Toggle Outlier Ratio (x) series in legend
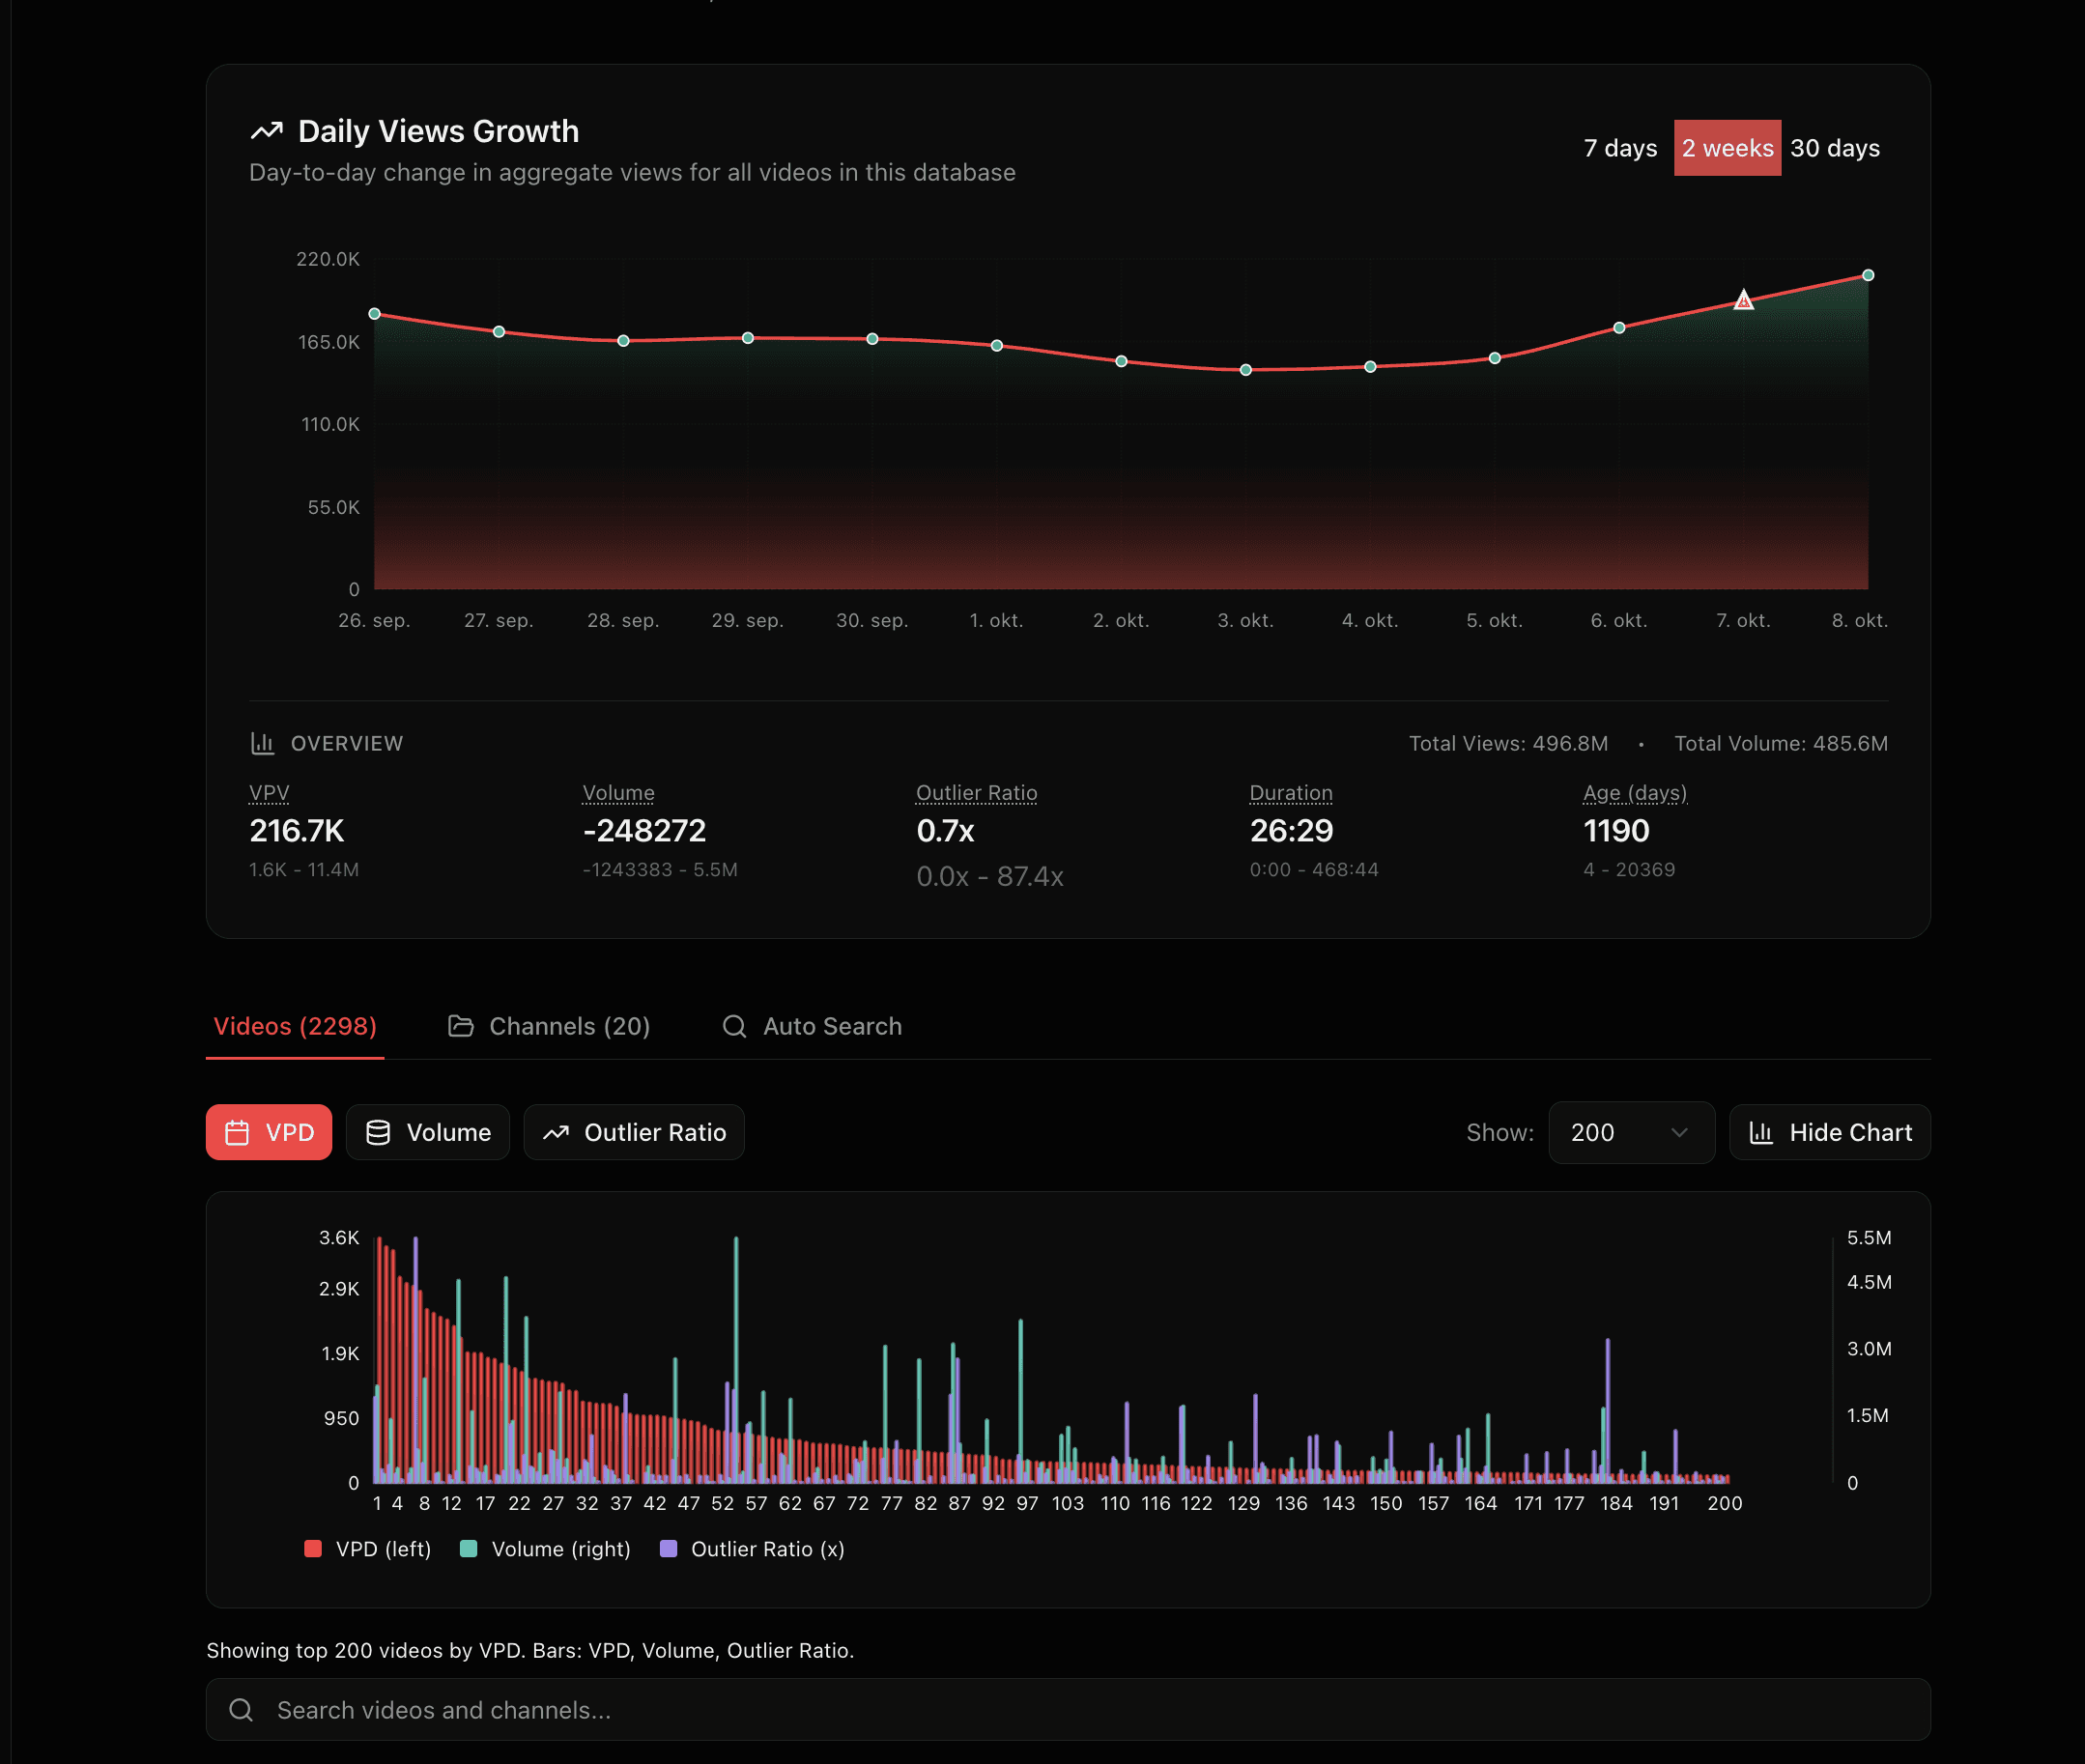 click(753, 1549)
